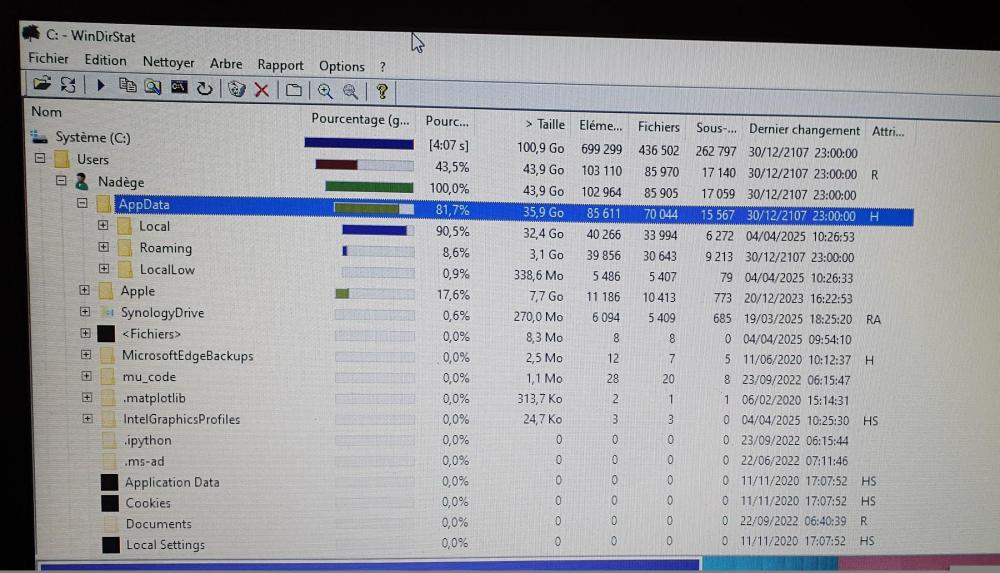Click the black Local Settings icon
This screenshot has height=573, width=1000.
tap(111, 544)
